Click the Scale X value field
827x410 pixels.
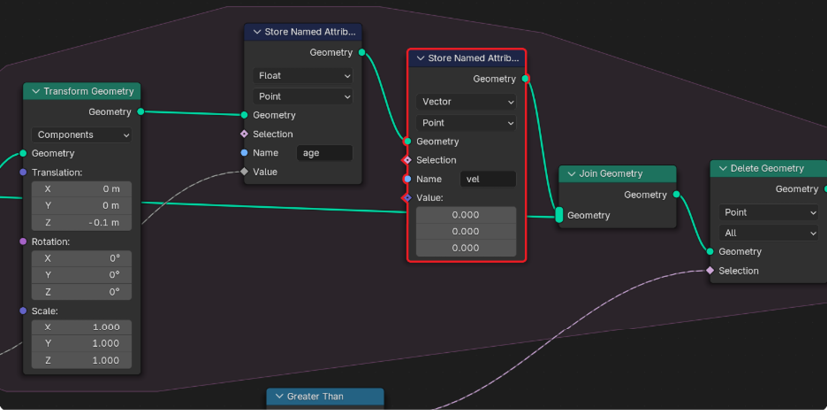pos(82,327)
